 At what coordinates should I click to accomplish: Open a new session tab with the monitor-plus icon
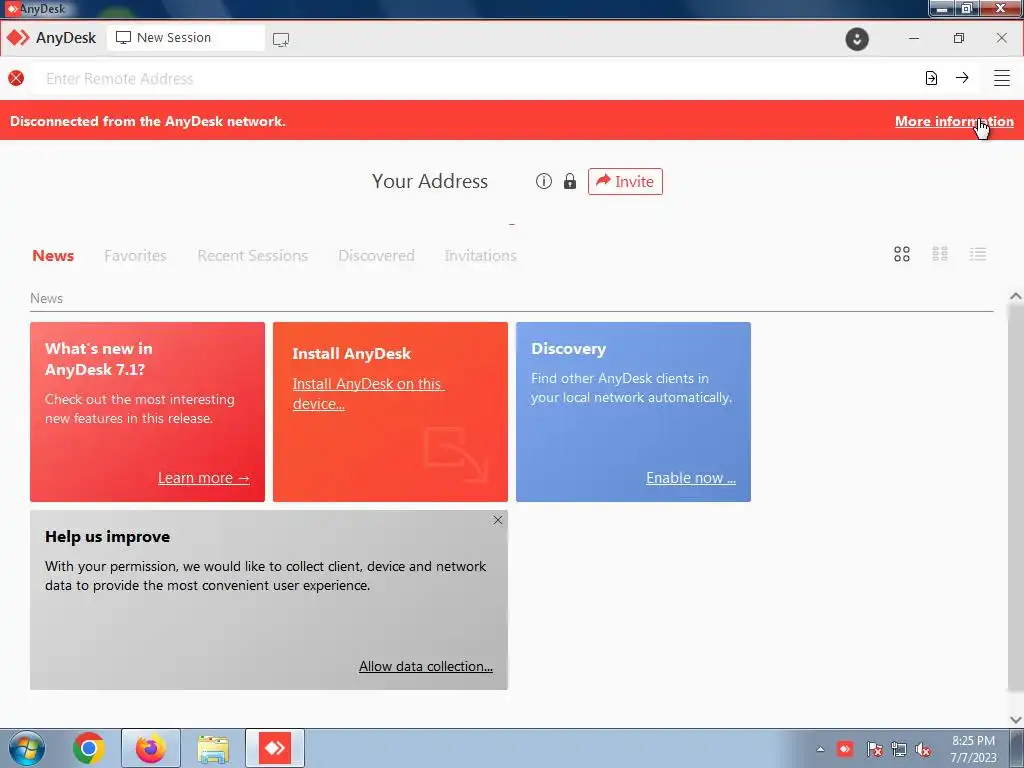click(x=281, y=40)
